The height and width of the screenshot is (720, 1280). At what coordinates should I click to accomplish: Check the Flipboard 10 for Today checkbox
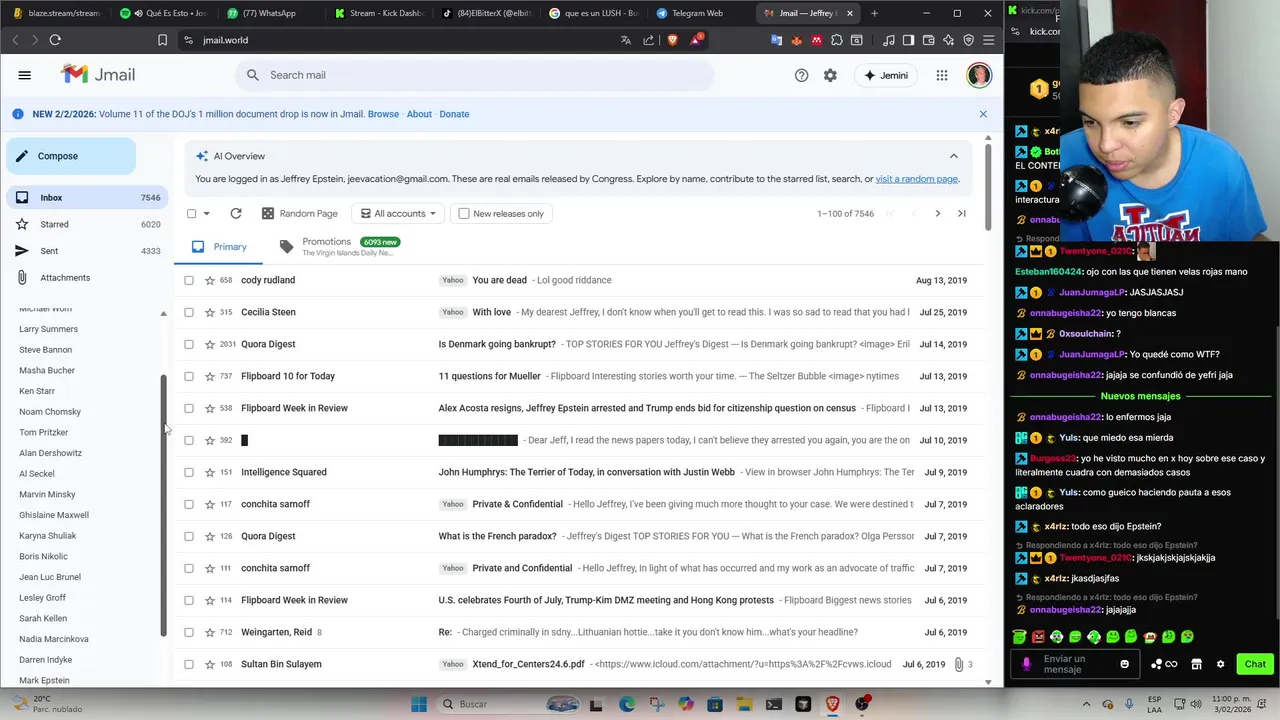pyautogui.click(x=189, y=376)
